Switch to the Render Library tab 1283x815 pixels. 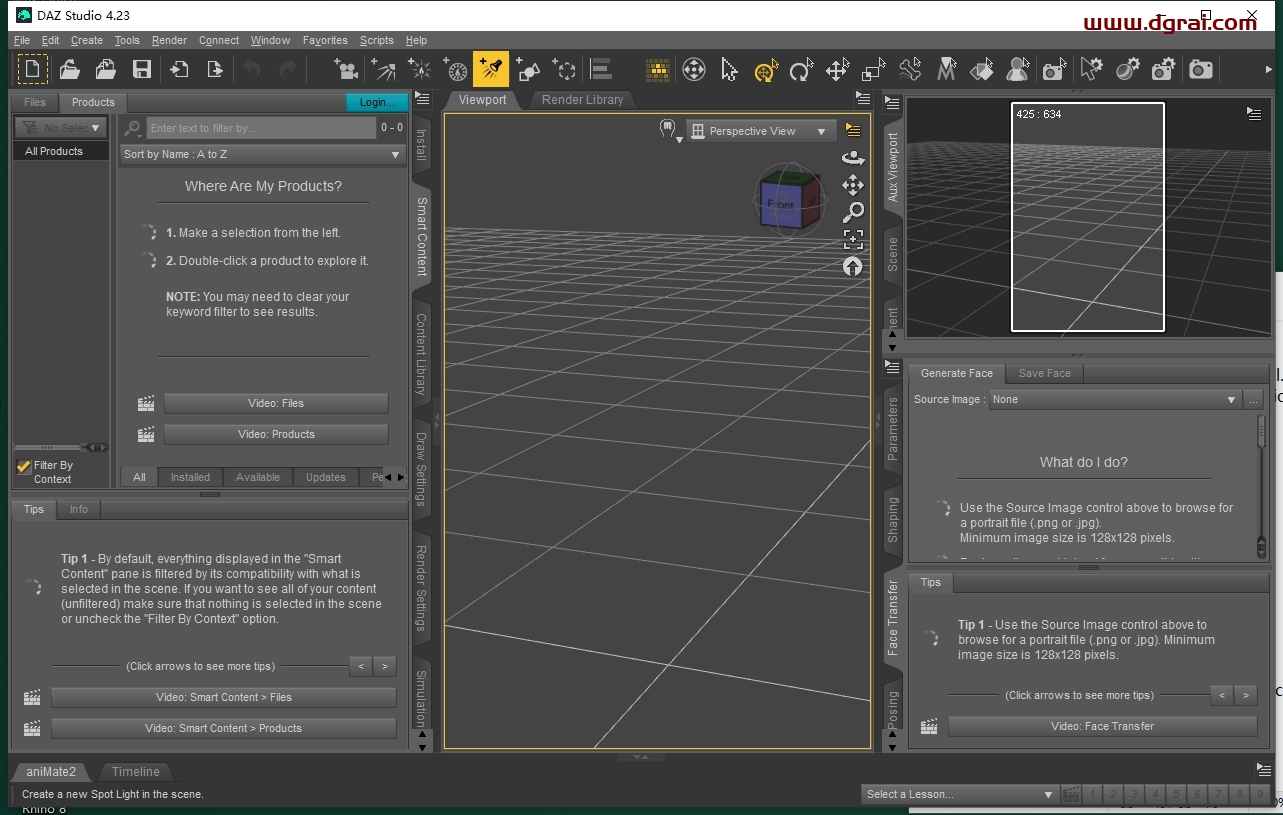(x=582, y=100)
